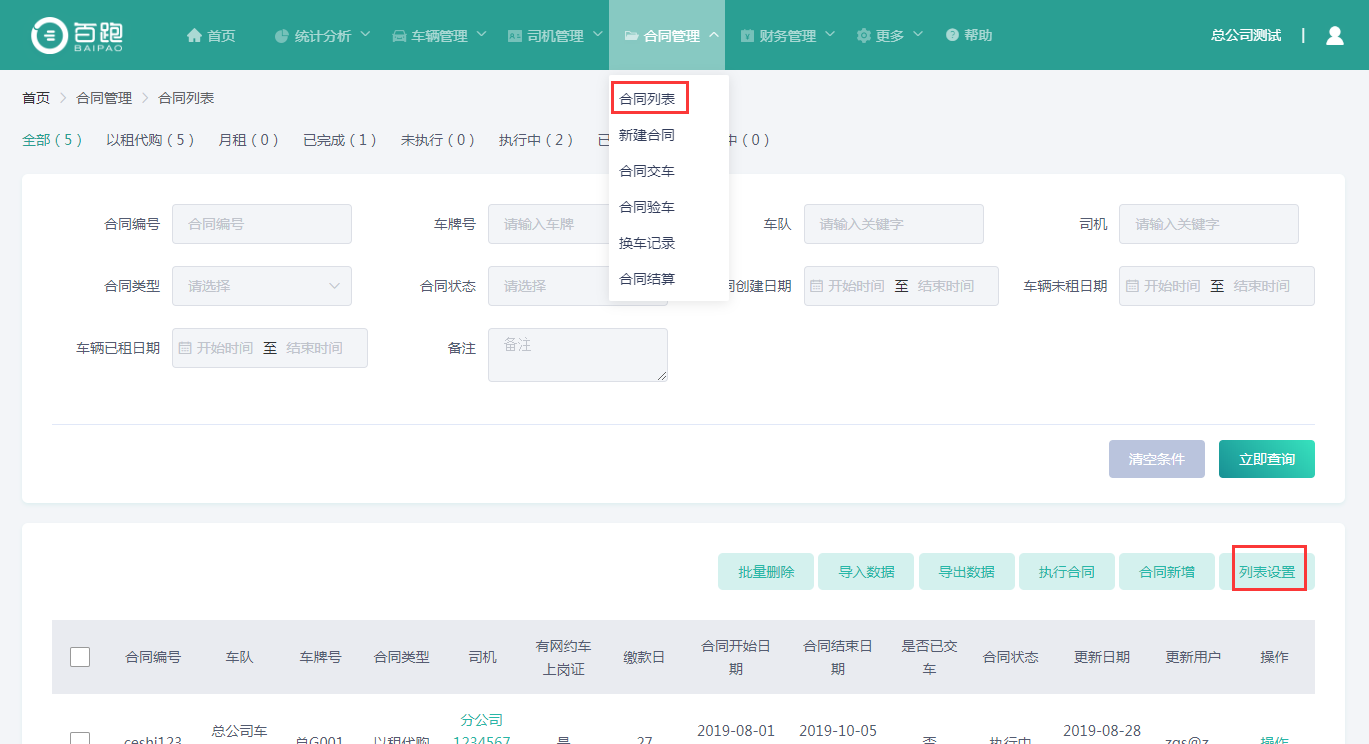The width and height of the screenshot is (1369, 744).
Task: Toggle the select-all checkbox in table header
Action: coord(80,657)
